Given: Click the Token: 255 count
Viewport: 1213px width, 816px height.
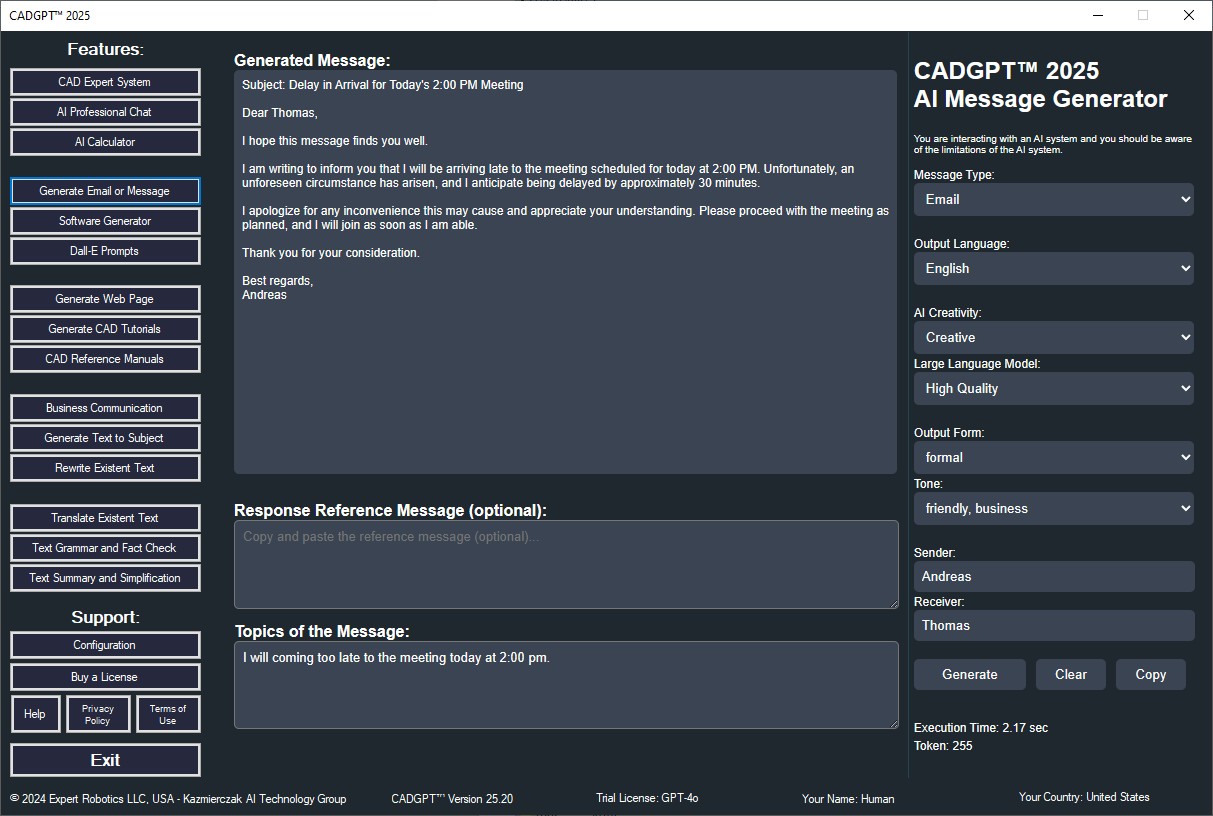Looking at the screenshot, I should point(943,746).
